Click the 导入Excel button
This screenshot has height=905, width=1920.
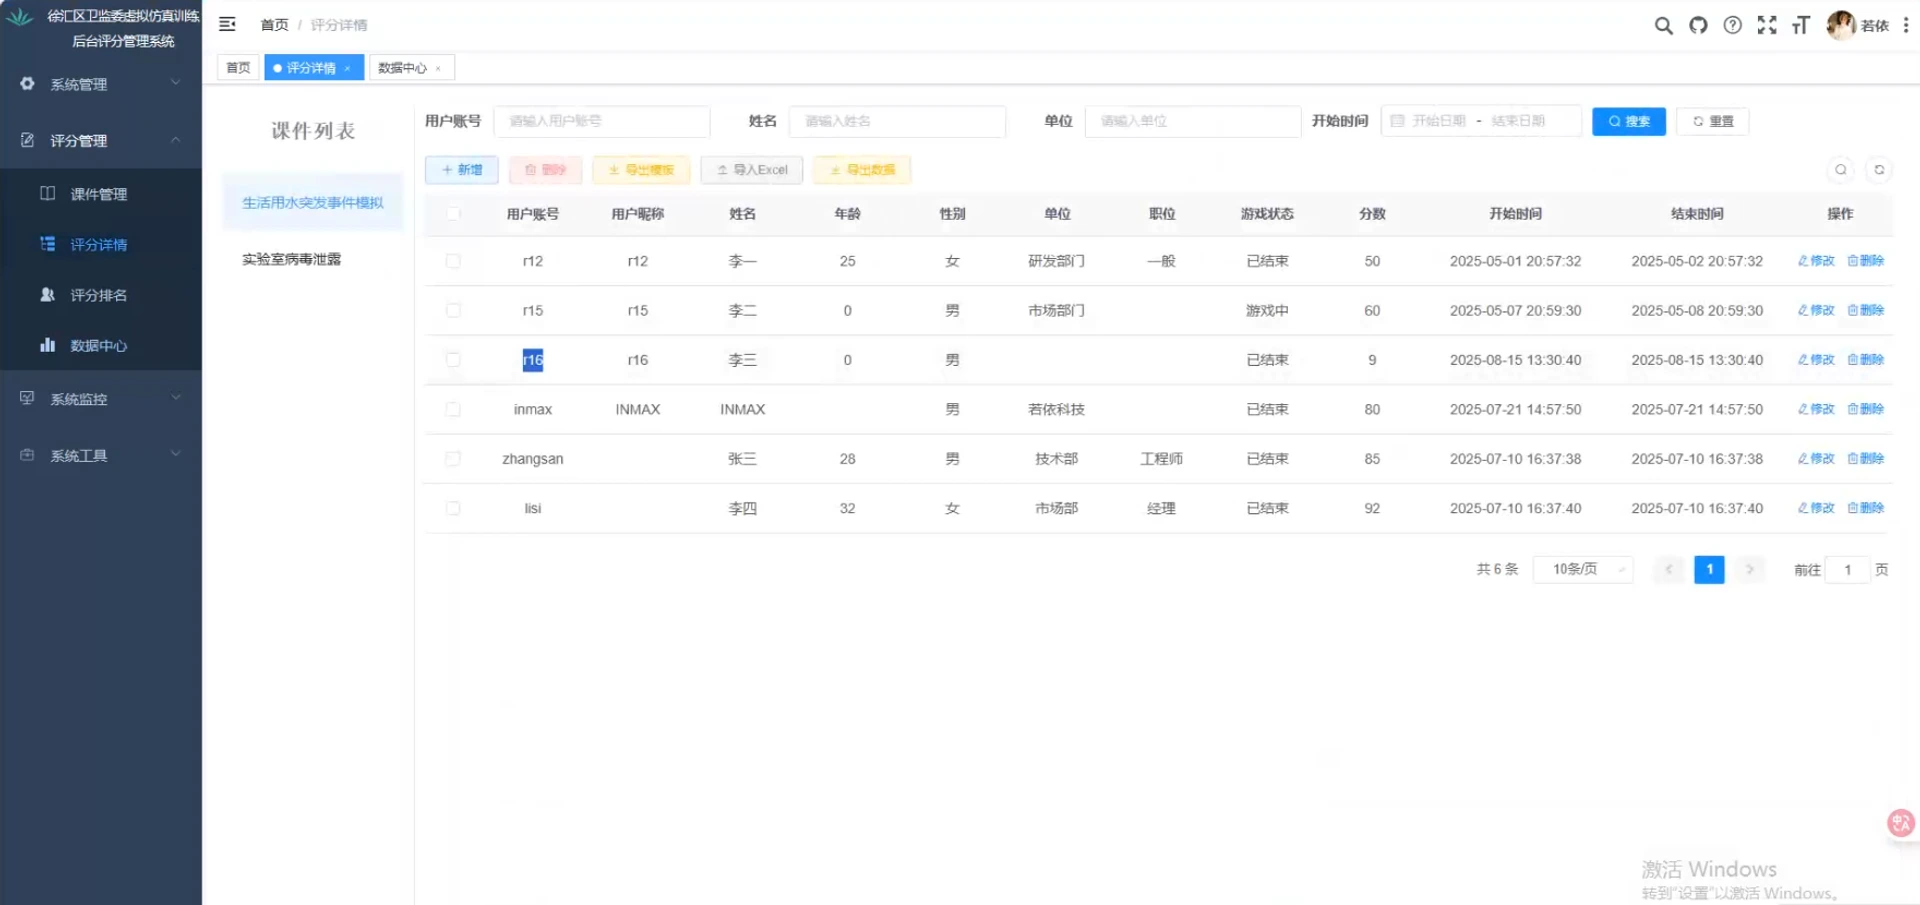pyautogui.click(x=752, y=170)
